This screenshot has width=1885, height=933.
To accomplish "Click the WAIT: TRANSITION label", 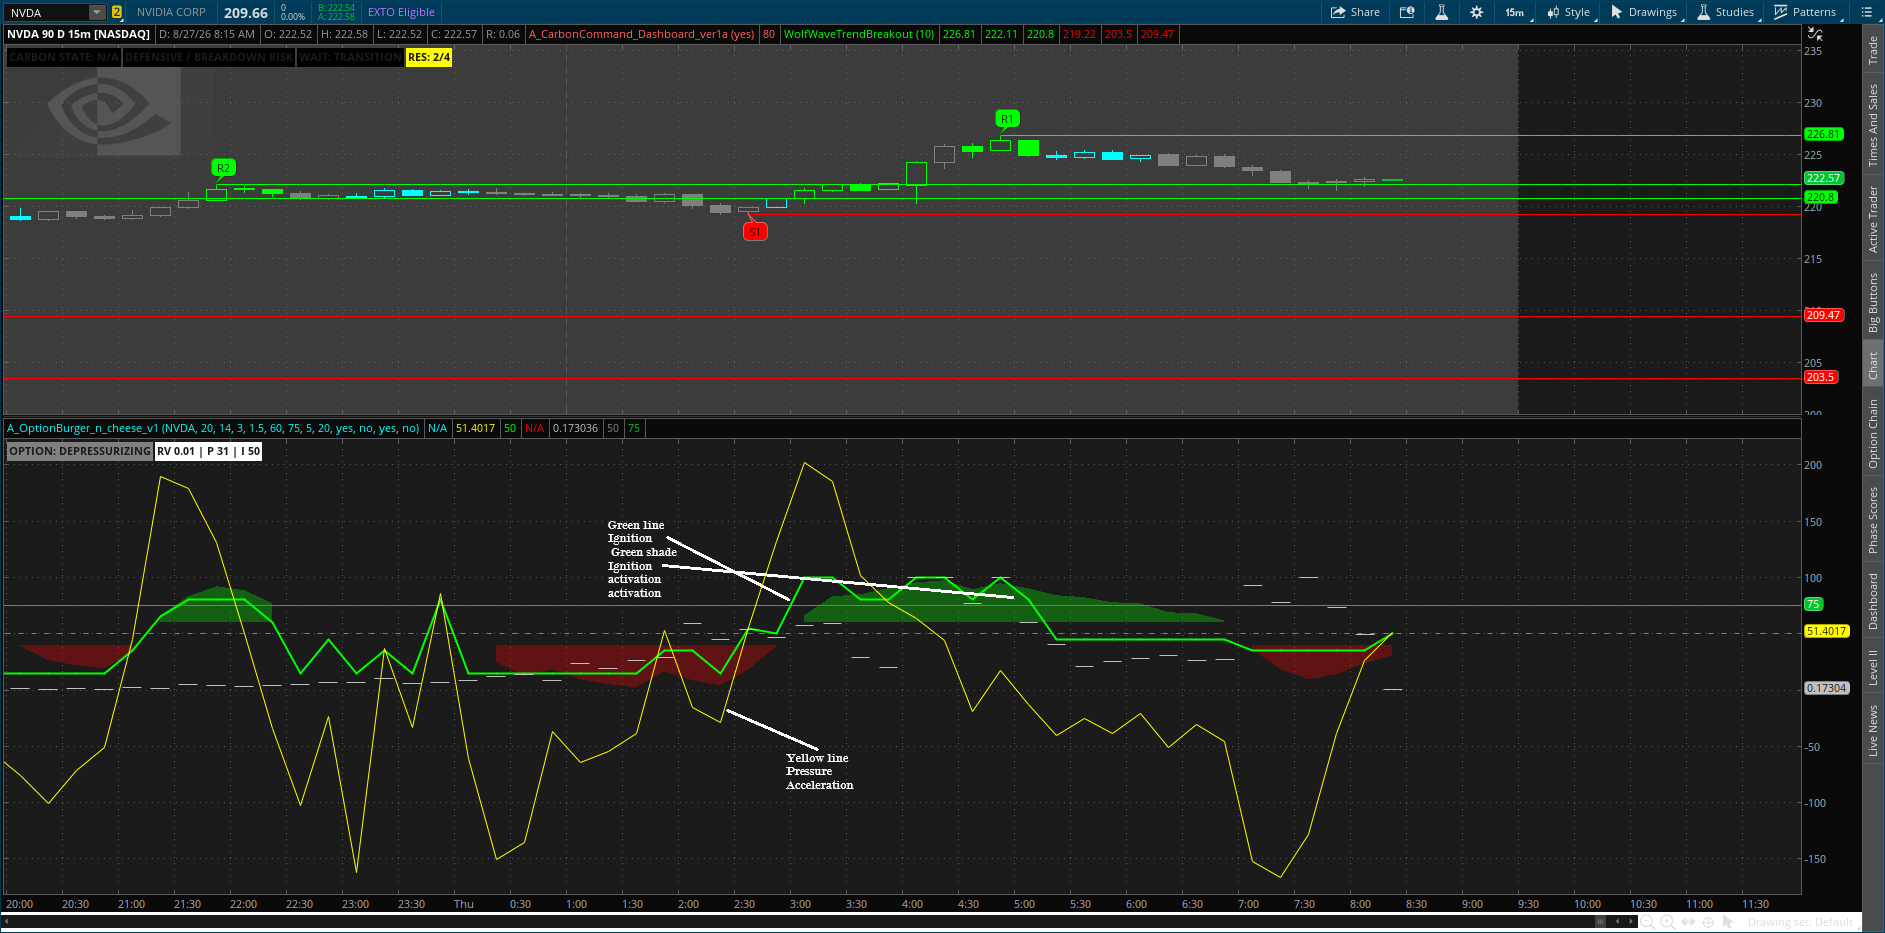I will (350, 57).
